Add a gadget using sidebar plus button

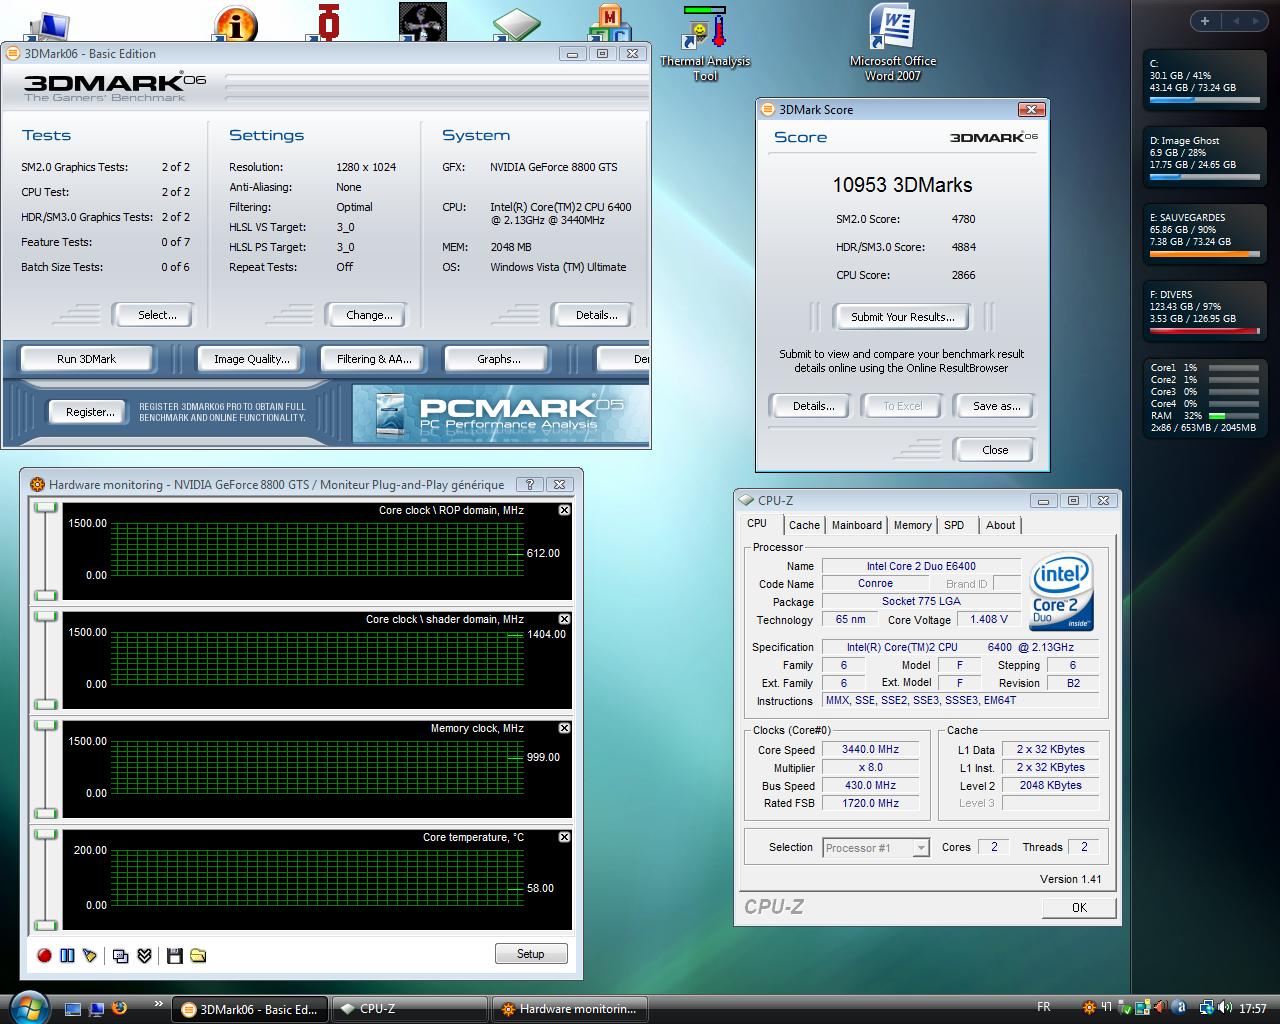pyautogui.click(x=1205, y=21)
